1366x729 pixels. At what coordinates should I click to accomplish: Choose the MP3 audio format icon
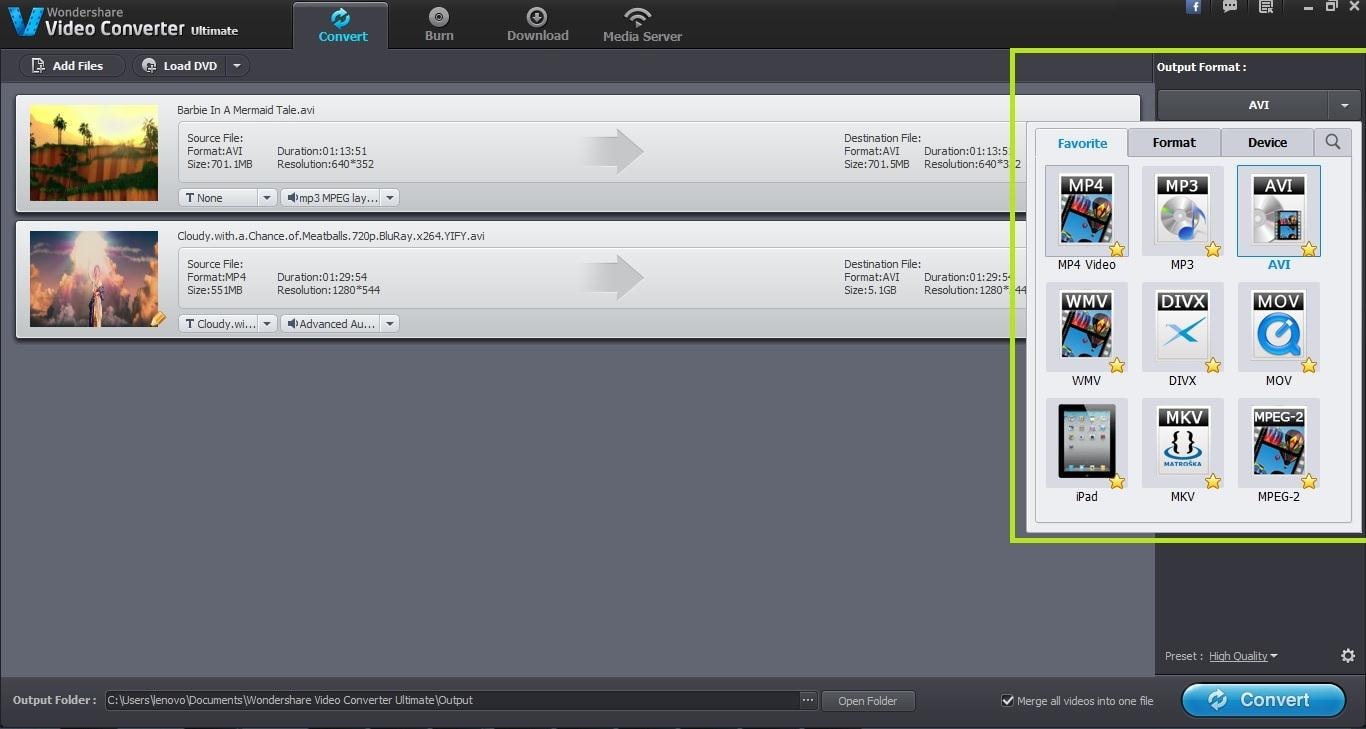tap(1182, 212)
